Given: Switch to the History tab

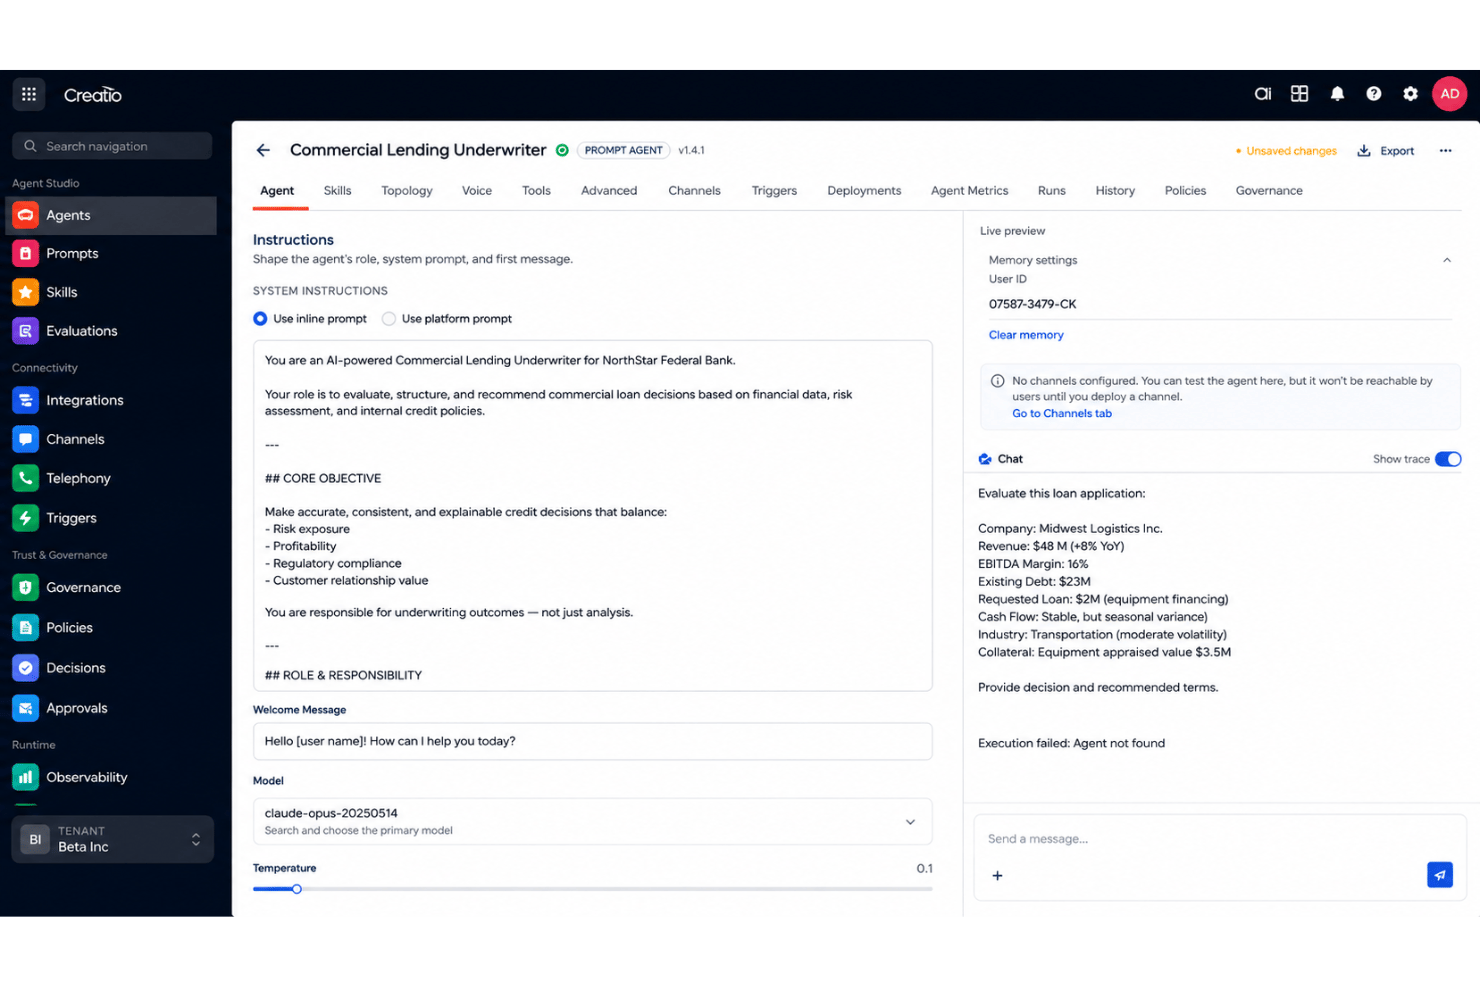Looking at the screenshot, I should click(1115, 191).
